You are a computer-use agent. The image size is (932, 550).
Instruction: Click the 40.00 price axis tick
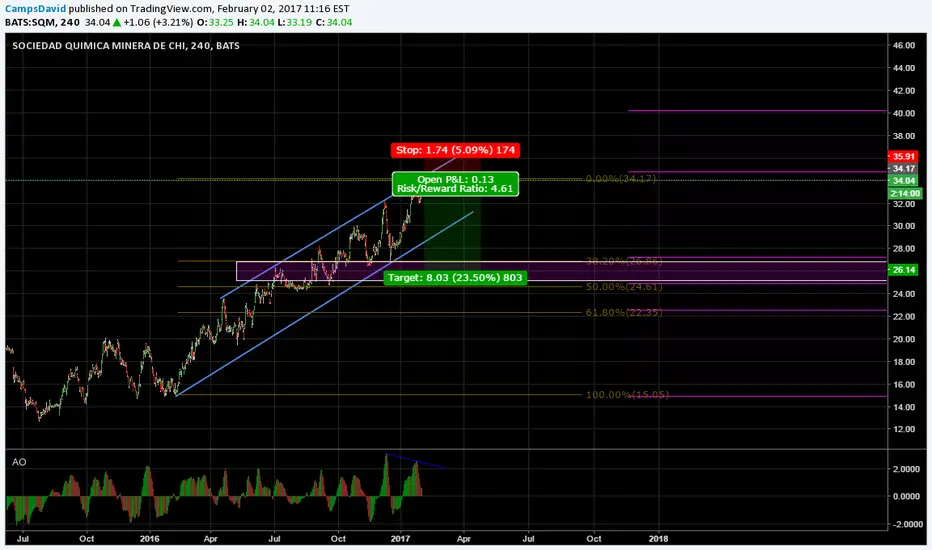click(x=903, y=113)
